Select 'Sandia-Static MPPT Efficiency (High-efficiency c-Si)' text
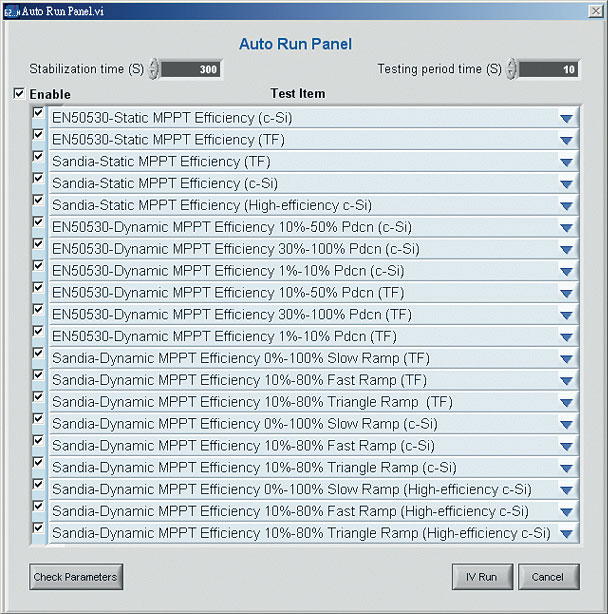Viewport: 608px width, 614px height. tap(212, 205)
